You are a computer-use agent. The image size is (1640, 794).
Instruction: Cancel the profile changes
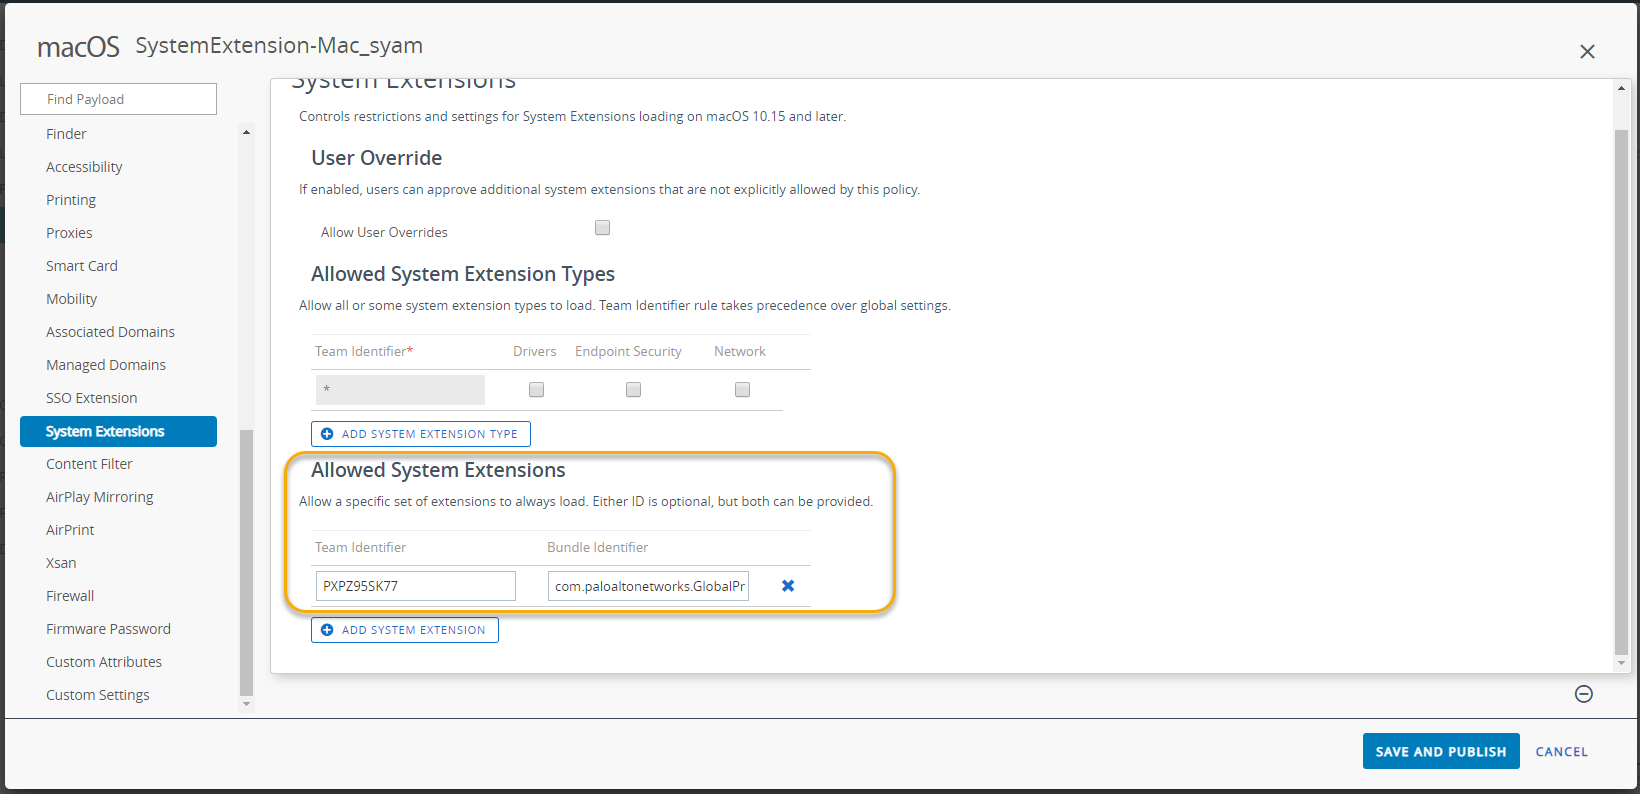[1561, 752]
